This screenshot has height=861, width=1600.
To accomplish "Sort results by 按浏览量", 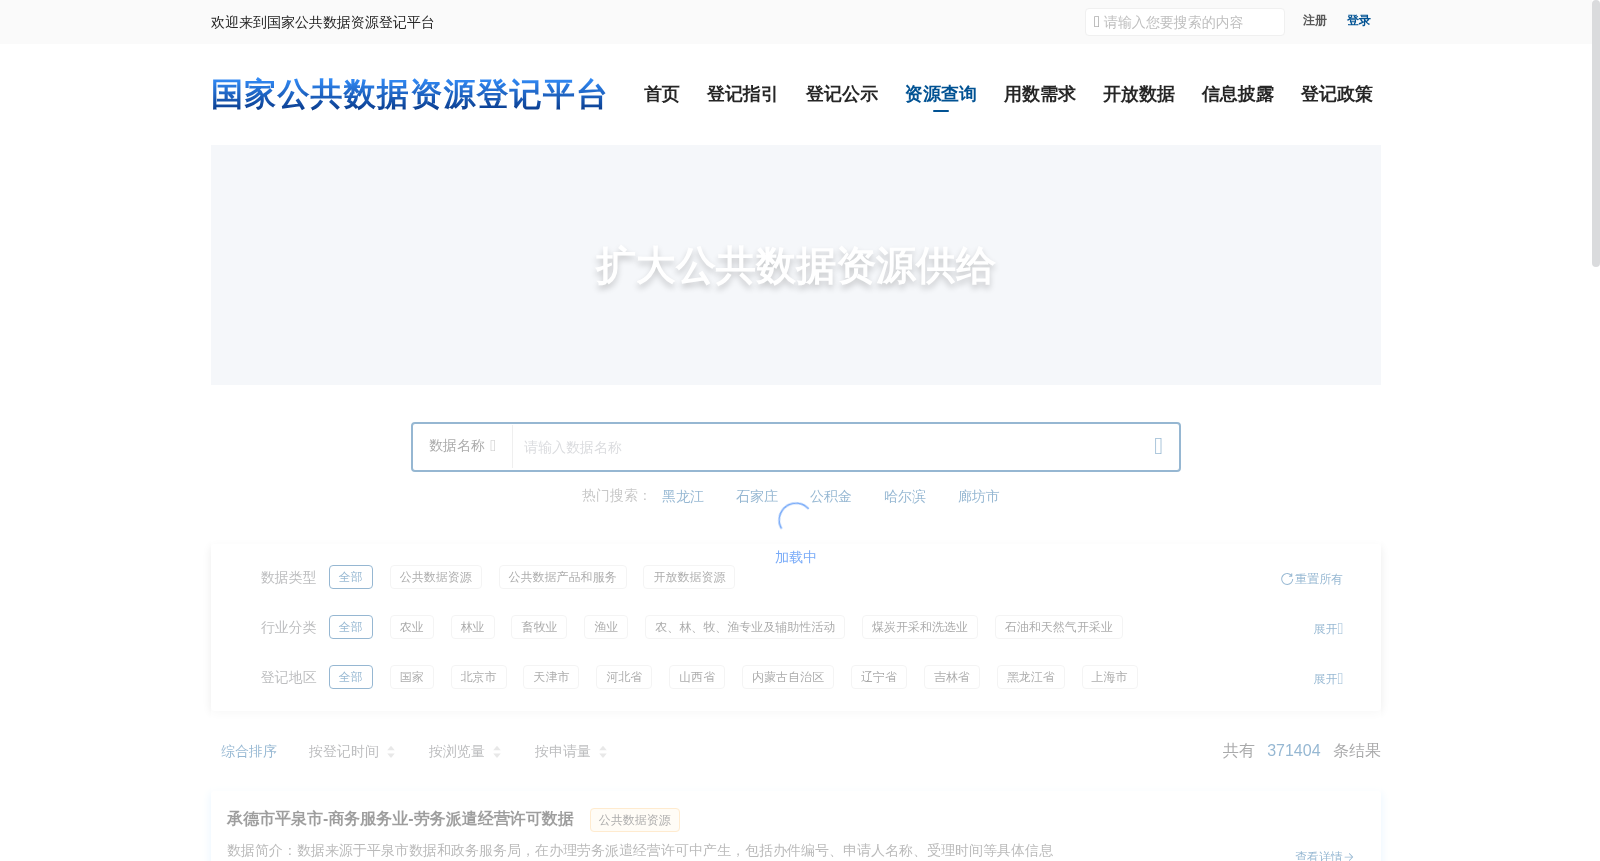I will click(x=465, y=751).
